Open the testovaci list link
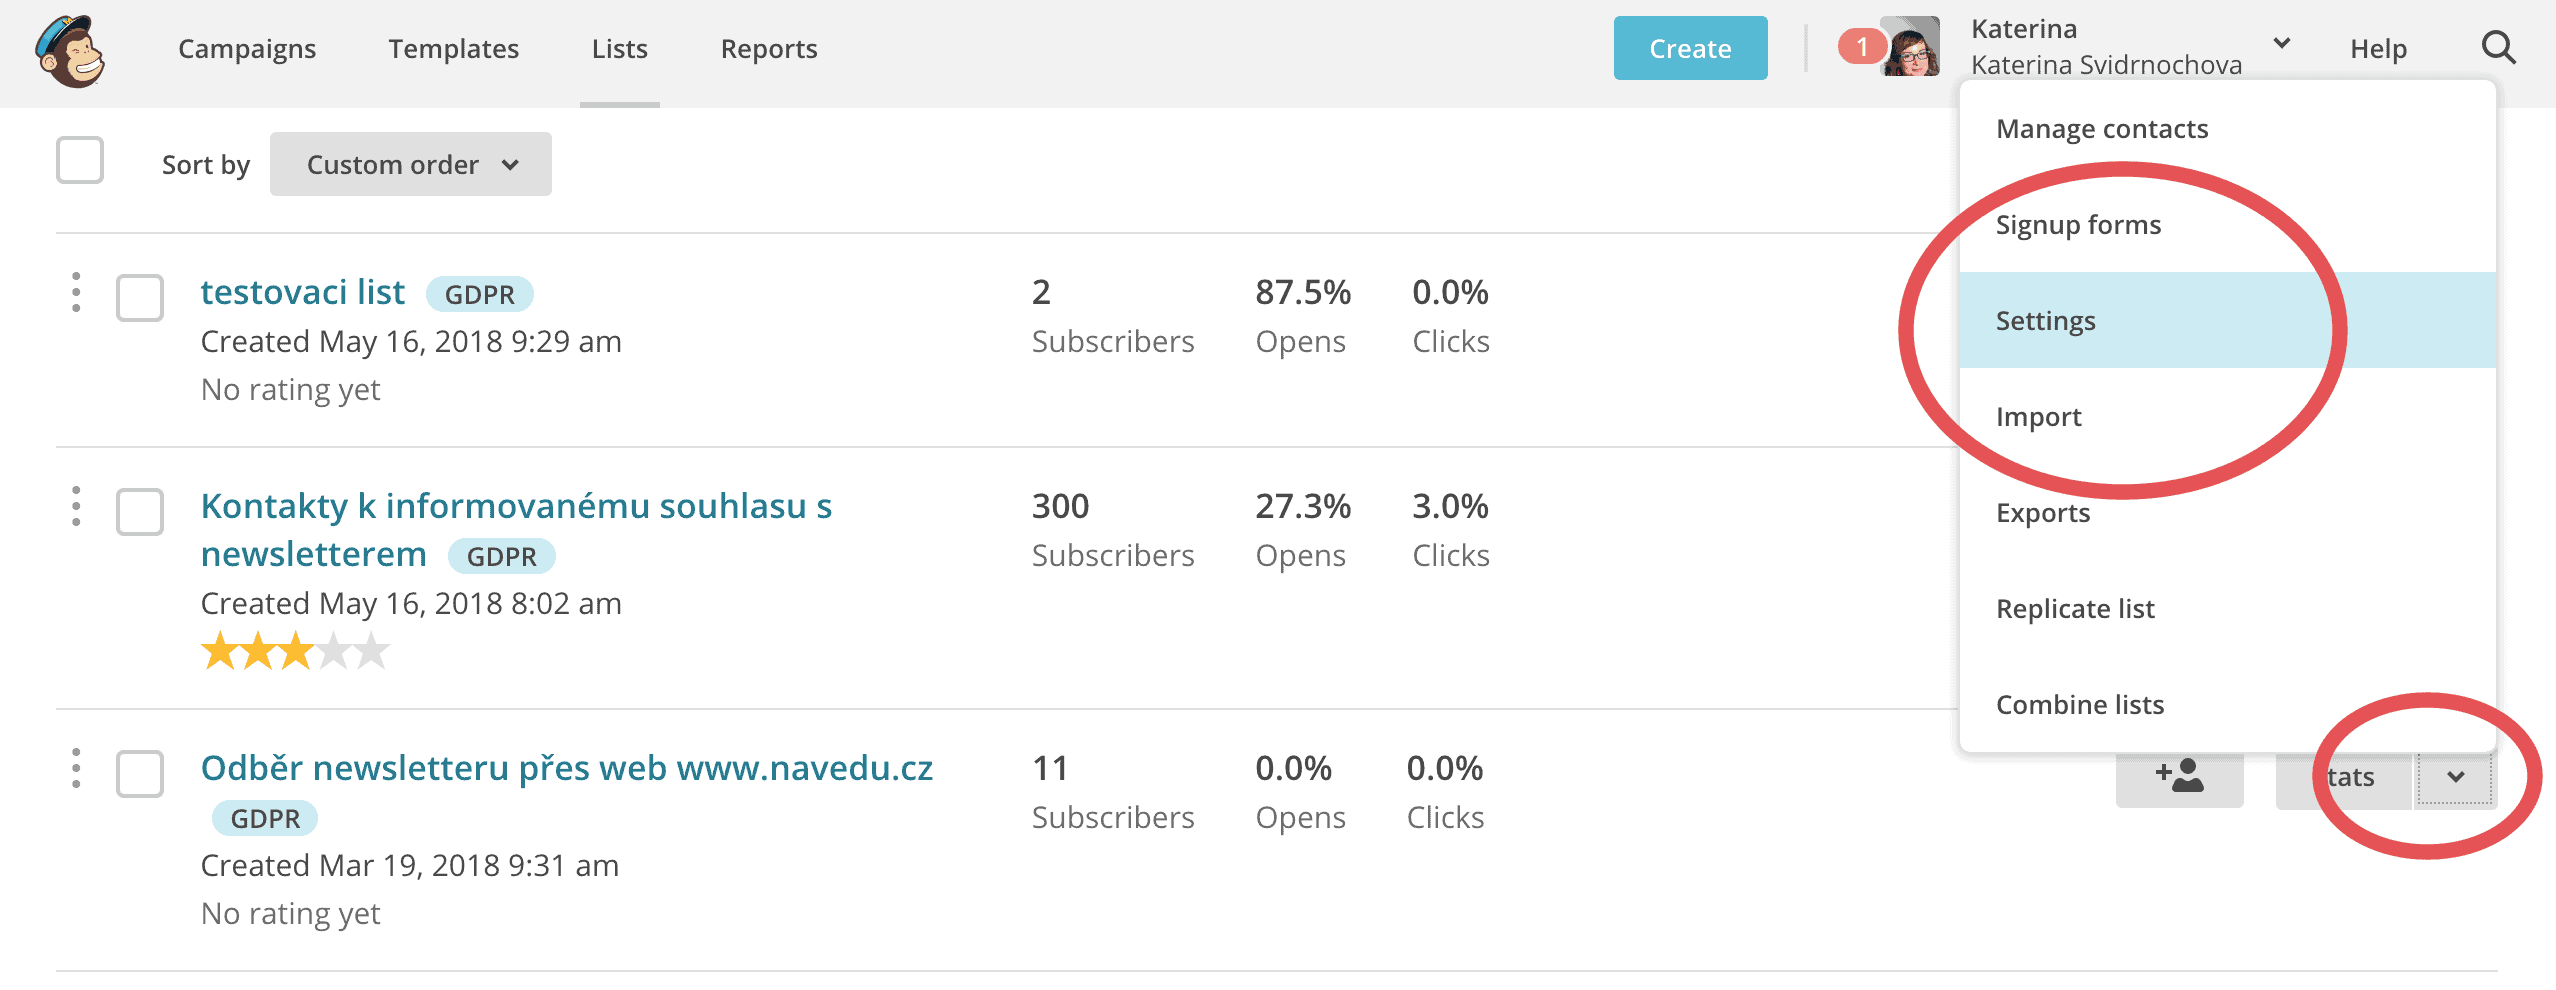 [x=302, y=292]
